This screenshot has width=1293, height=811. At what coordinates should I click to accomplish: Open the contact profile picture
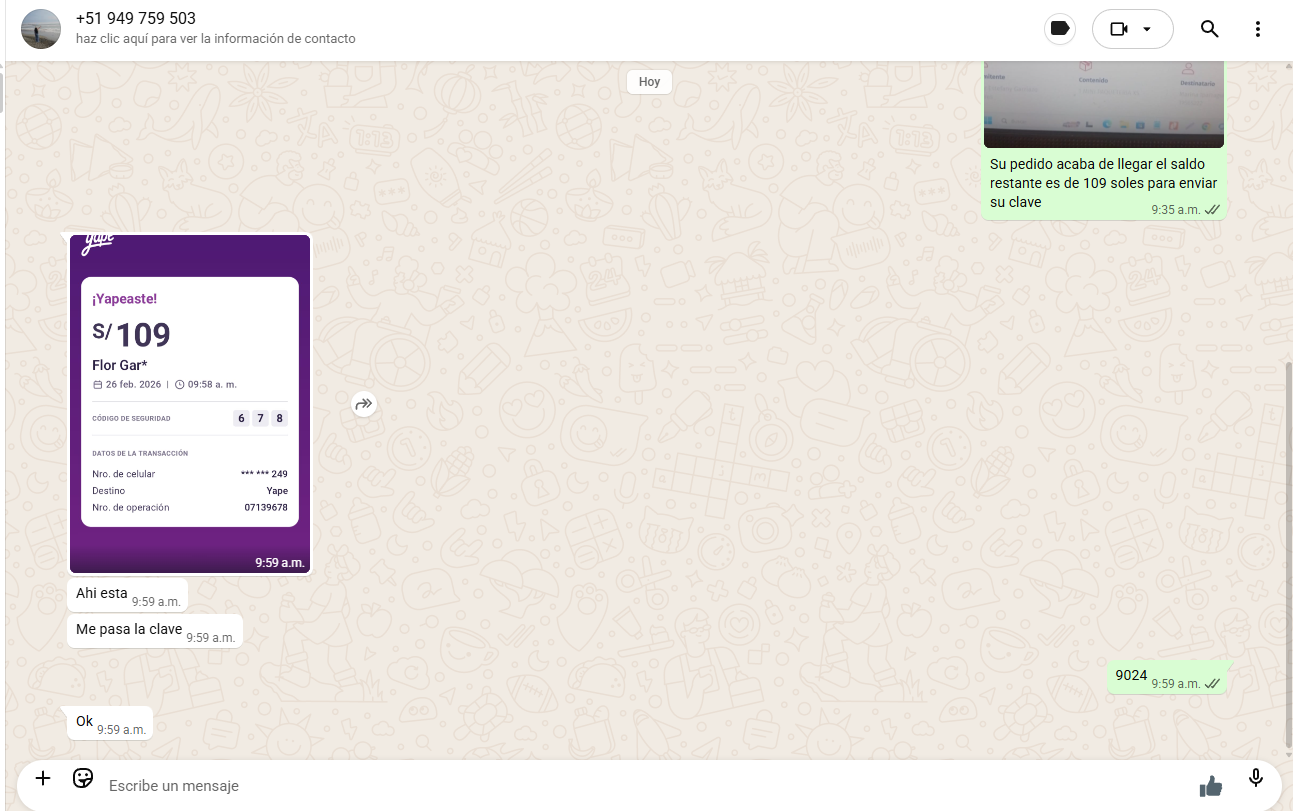point(41,29)
